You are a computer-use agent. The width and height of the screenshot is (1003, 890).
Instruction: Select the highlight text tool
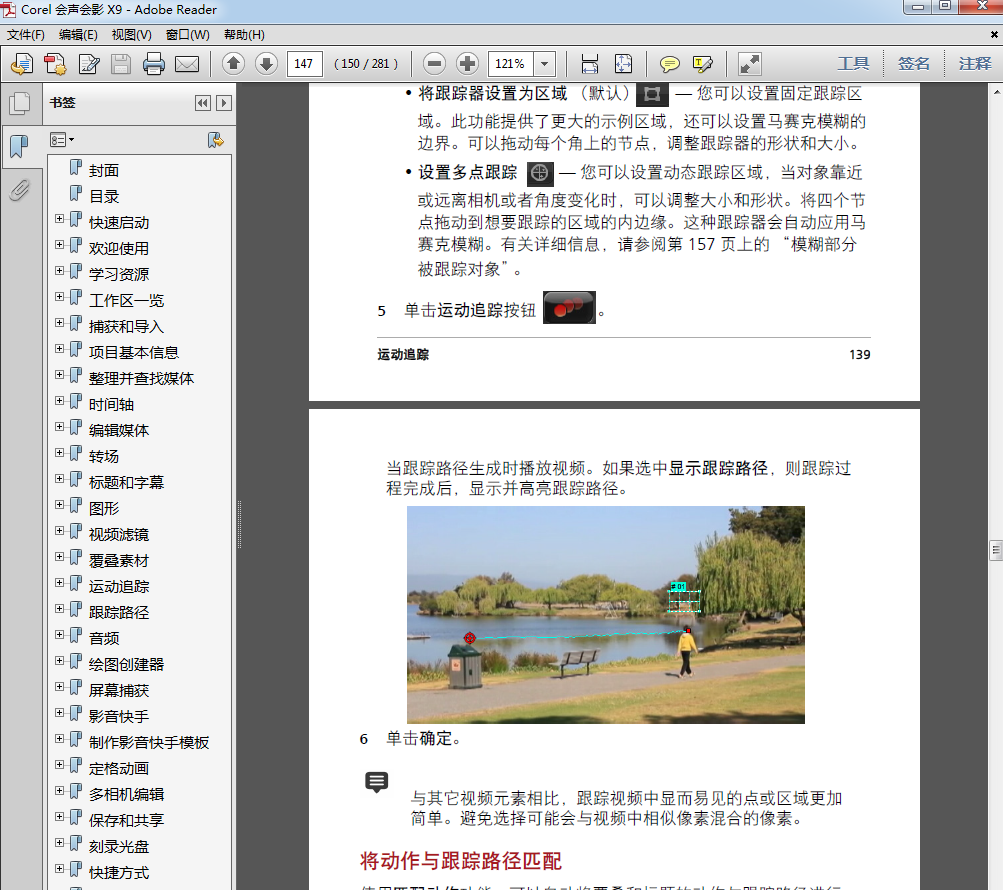click(x=702, y=63)
